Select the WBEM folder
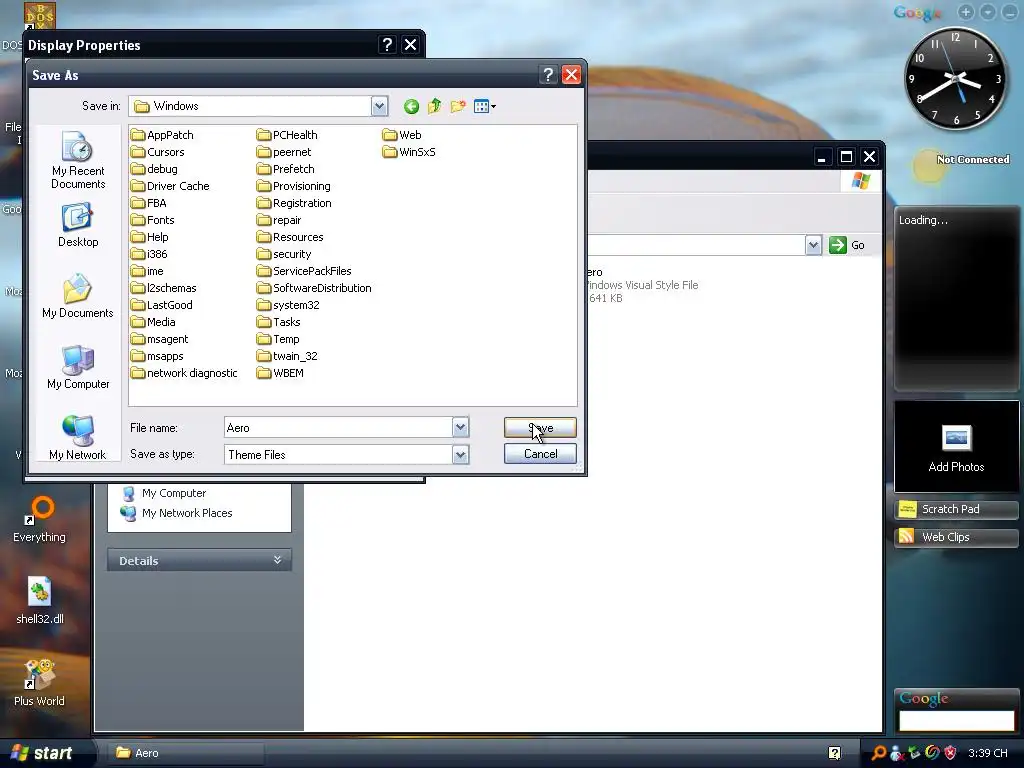This screenshot has height=768, width=1024. tap(281, 373)
